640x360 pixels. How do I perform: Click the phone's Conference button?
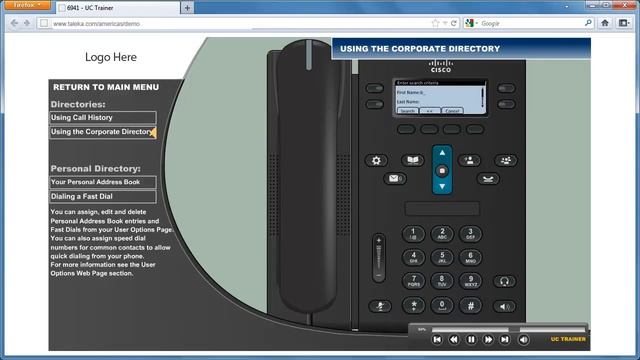506,160
